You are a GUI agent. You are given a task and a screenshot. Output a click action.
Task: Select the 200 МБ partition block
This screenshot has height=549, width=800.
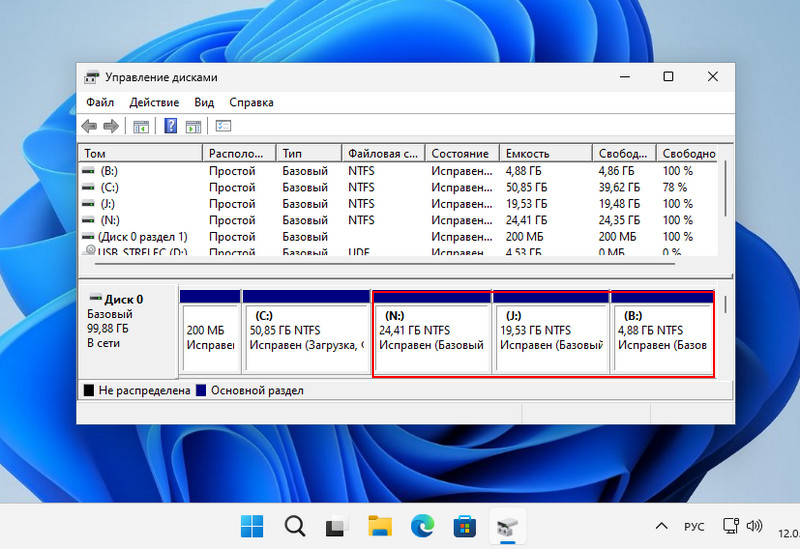coord(210,332)
